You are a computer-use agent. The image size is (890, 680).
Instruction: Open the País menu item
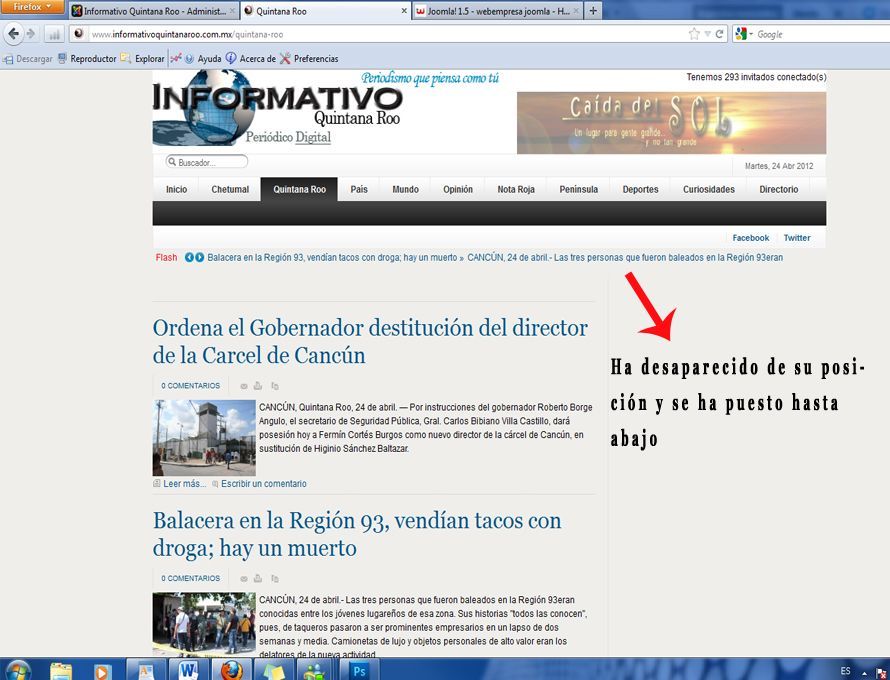pos(359,189)
